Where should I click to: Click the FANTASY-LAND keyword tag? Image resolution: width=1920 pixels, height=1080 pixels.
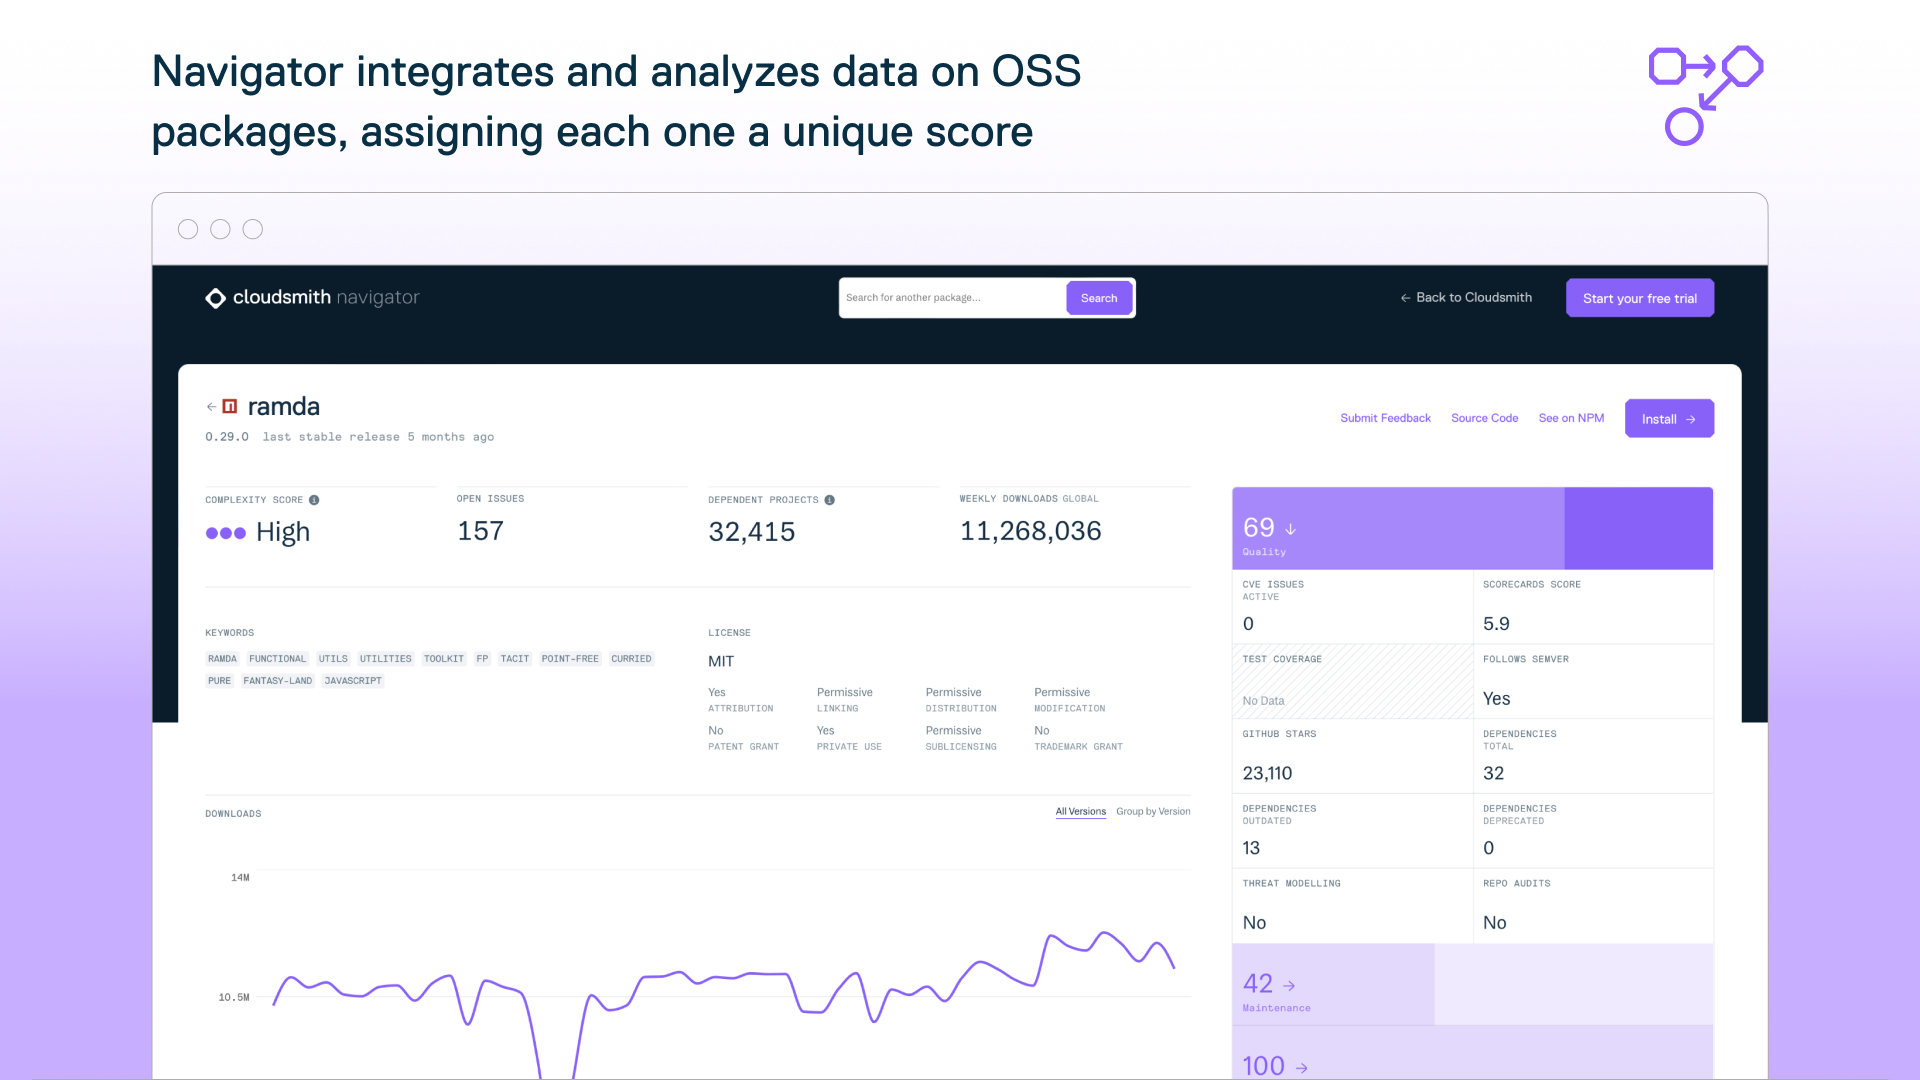coord(278,681)
